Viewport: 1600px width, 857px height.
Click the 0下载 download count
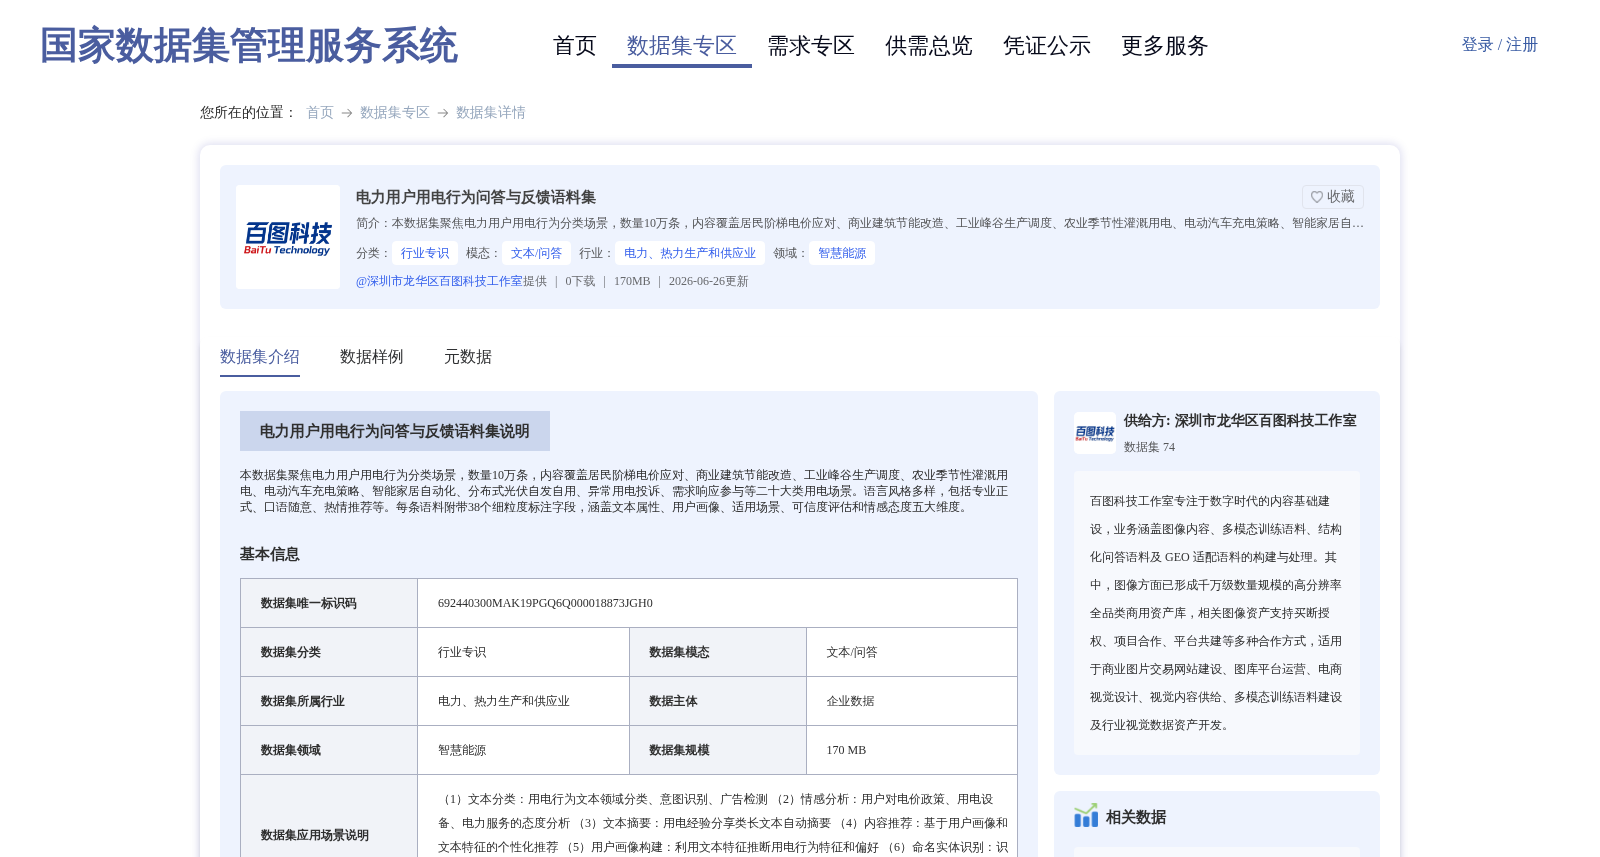coord(580,281)
